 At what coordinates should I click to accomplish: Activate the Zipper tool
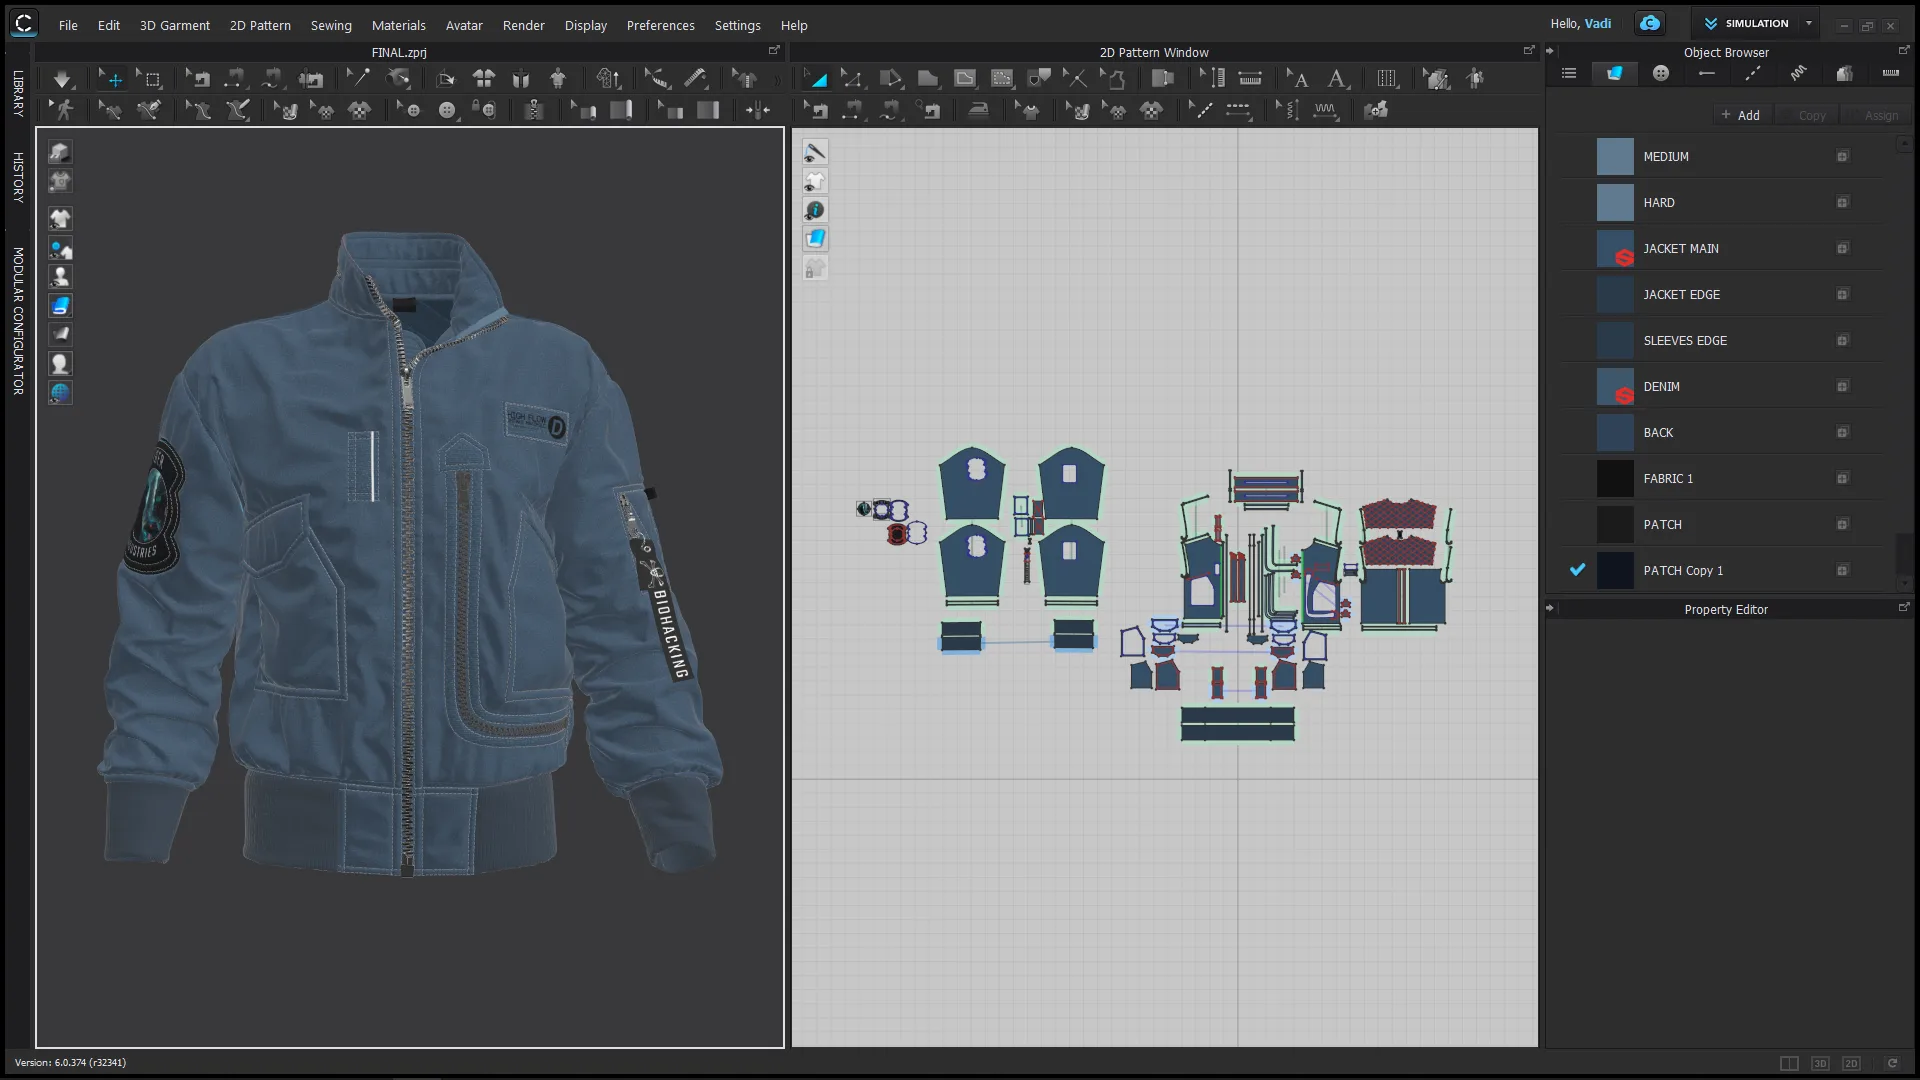tap(535, 110)
